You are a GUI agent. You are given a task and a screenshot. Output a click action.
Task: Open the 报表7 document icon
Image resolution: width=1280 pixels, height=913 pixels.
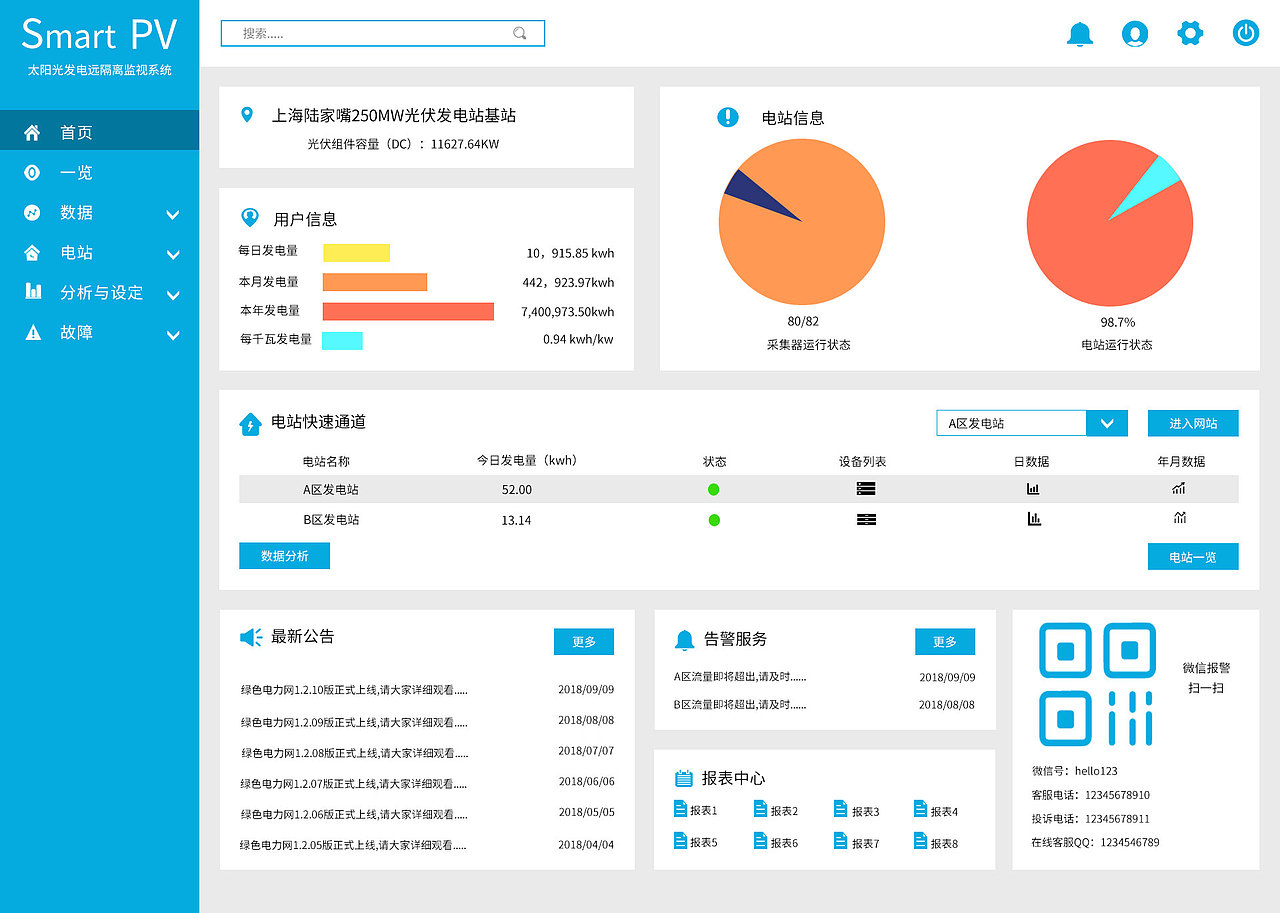(840, 841)
